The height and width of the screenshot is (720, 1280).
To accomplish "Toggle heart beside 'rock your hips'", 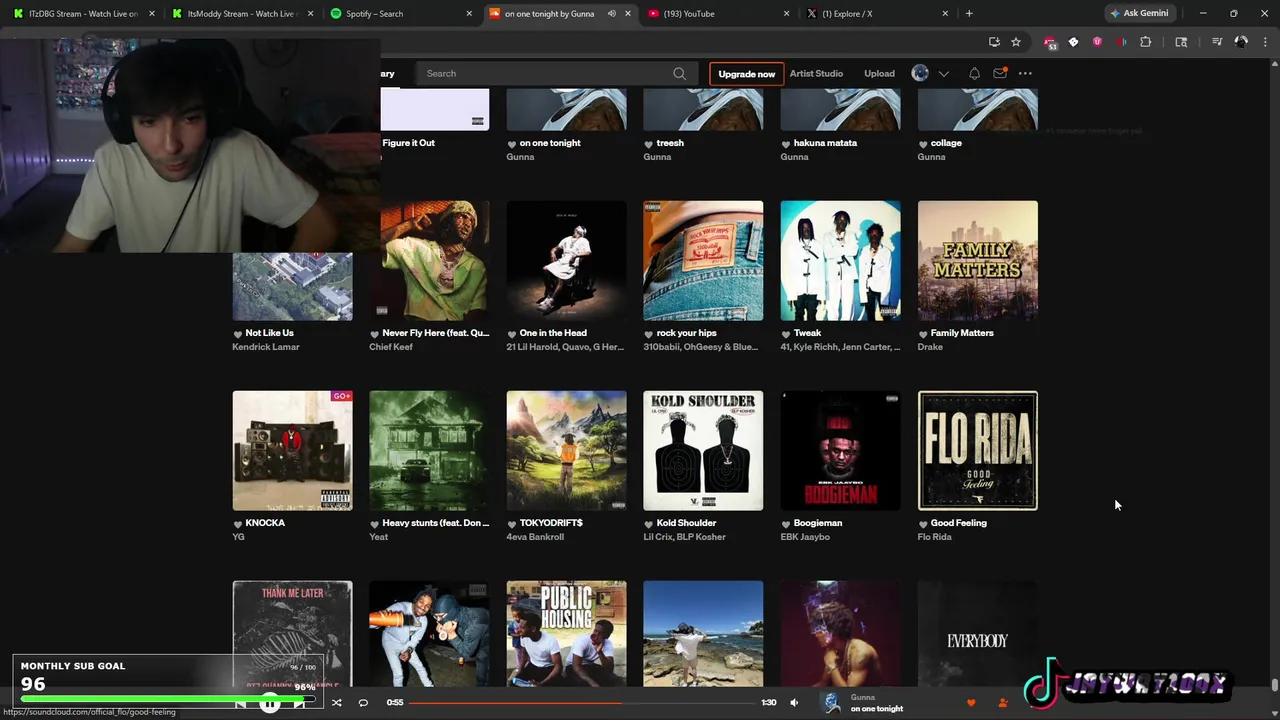I will tap(649, 334).
